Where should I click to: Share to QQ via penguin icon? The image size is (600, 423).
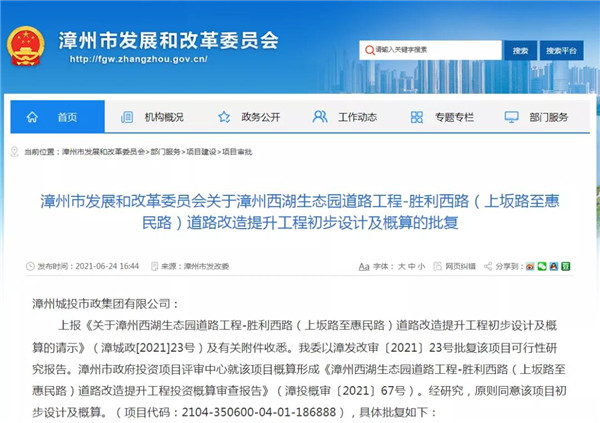click(554, 266)
